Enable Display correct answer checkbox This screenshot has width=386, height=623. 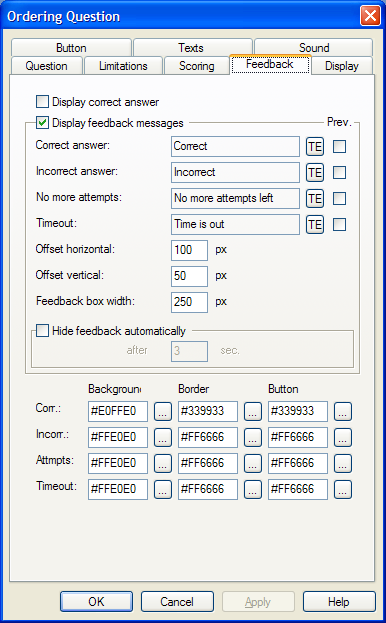(x=42, y=102)
